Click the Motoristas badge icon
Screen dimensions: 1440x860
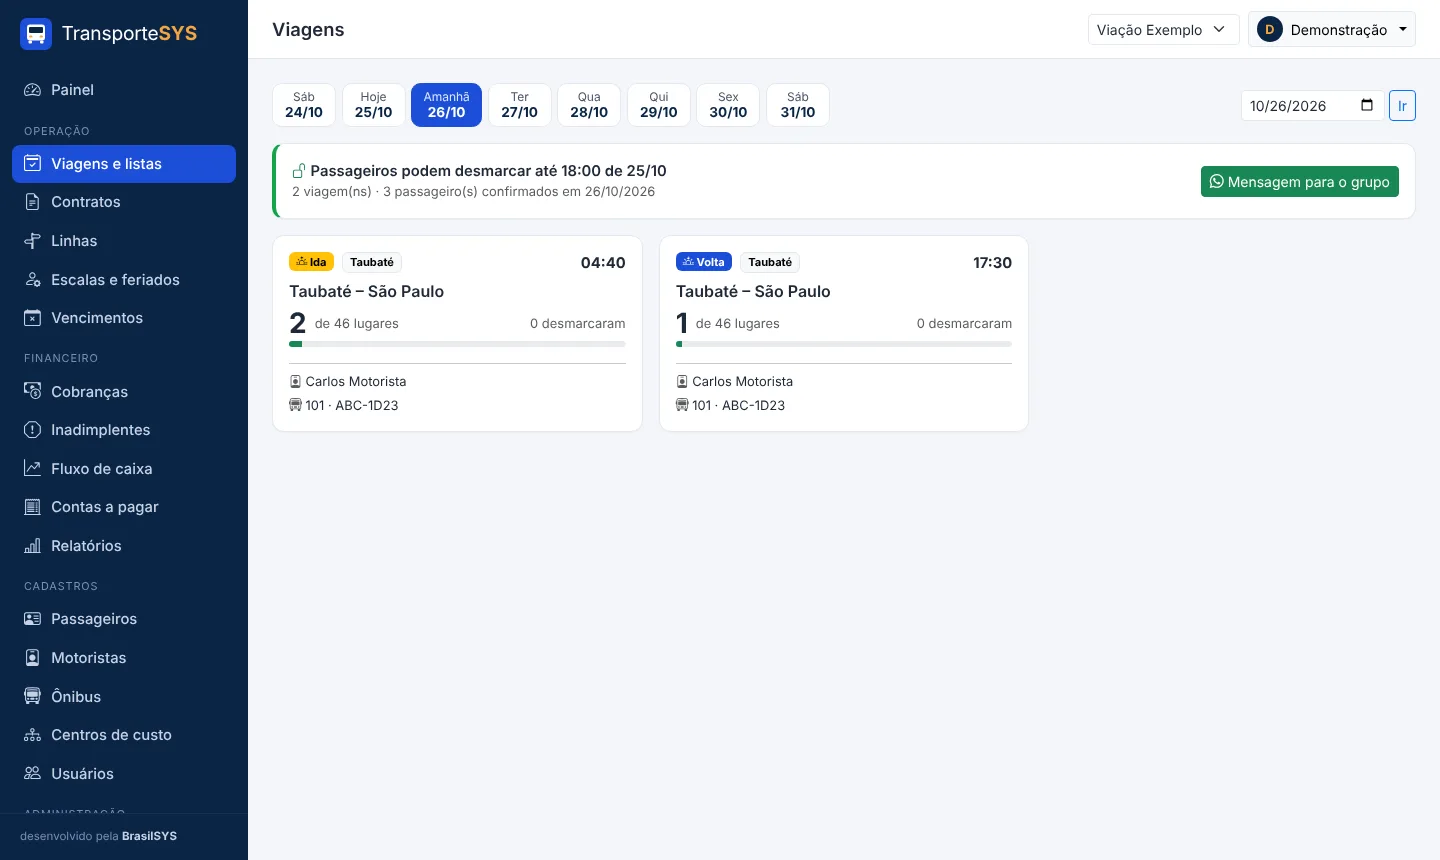click(33, 658)
